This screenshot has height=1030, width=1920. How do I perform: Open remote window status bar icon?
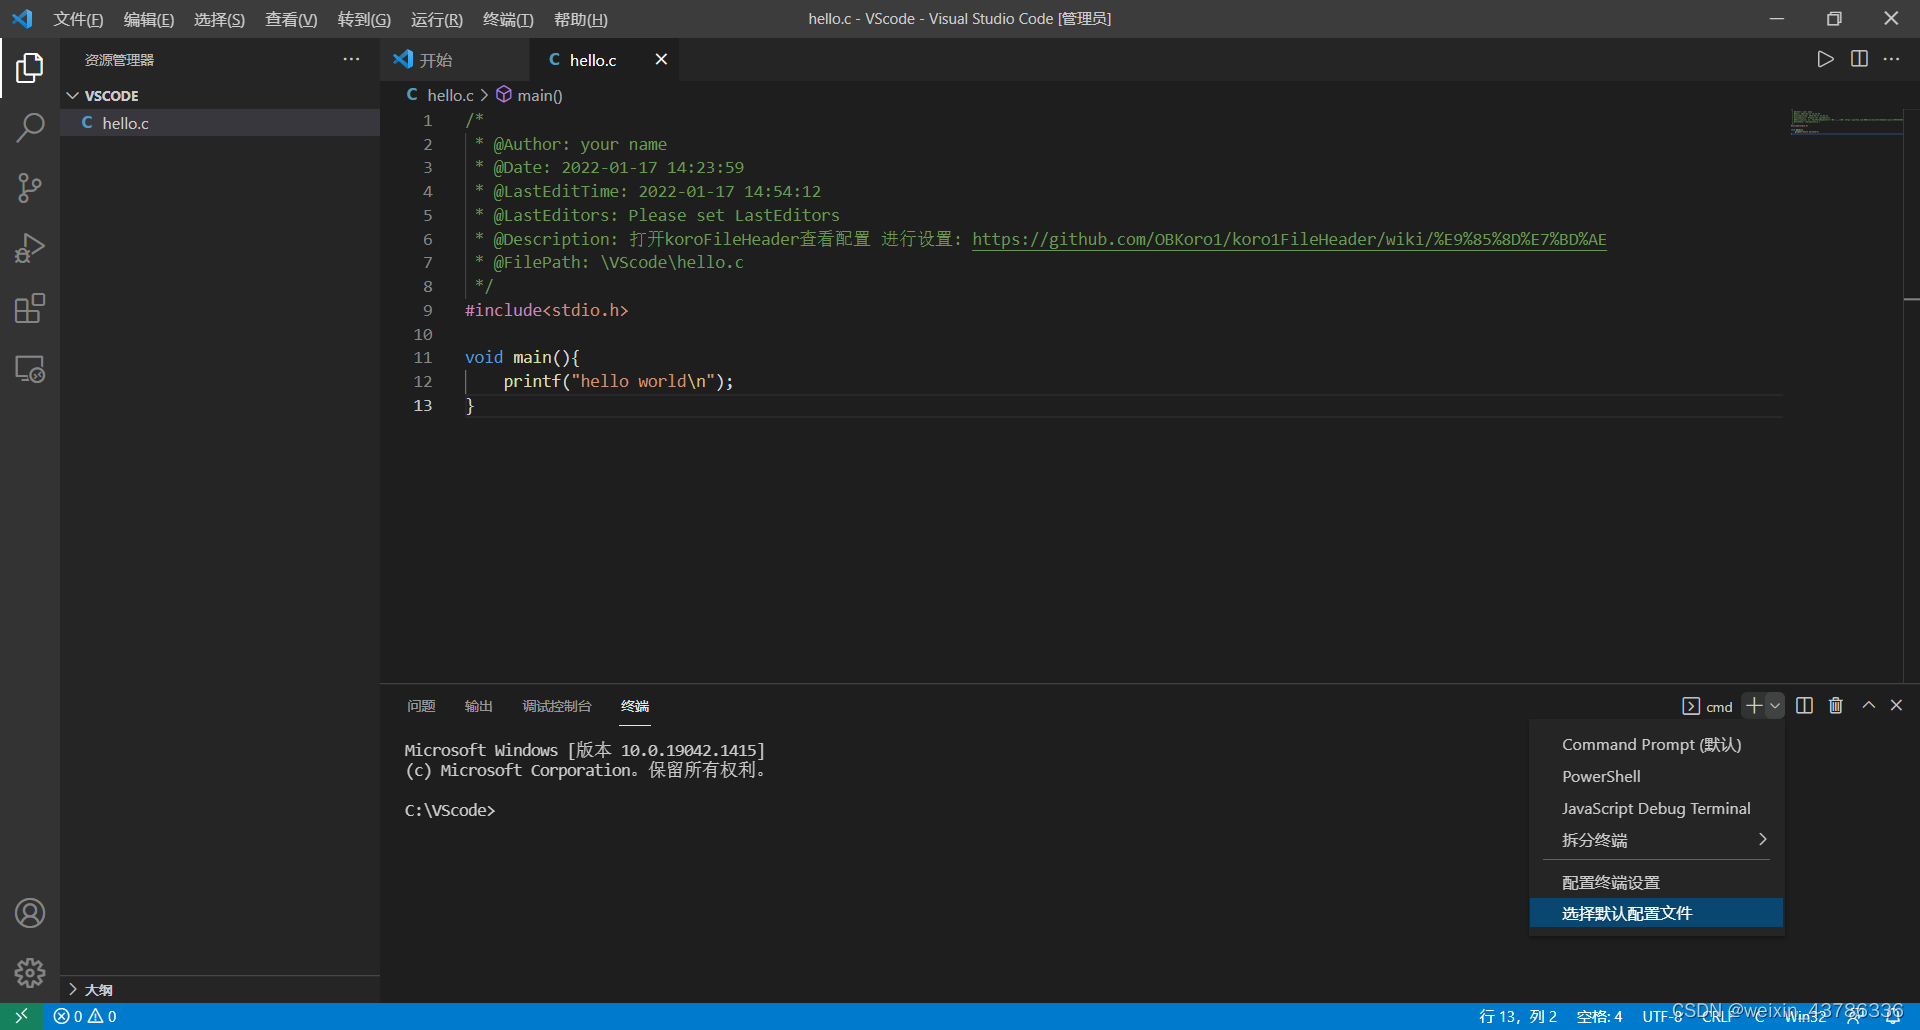click(x=21, y=1016)
